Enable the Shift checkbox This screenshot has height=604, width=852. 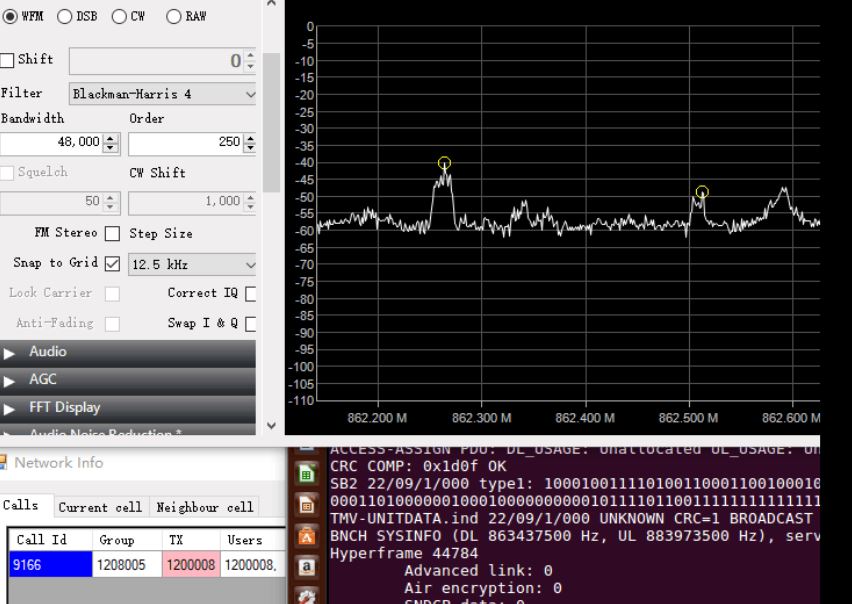tap(7, 60)
